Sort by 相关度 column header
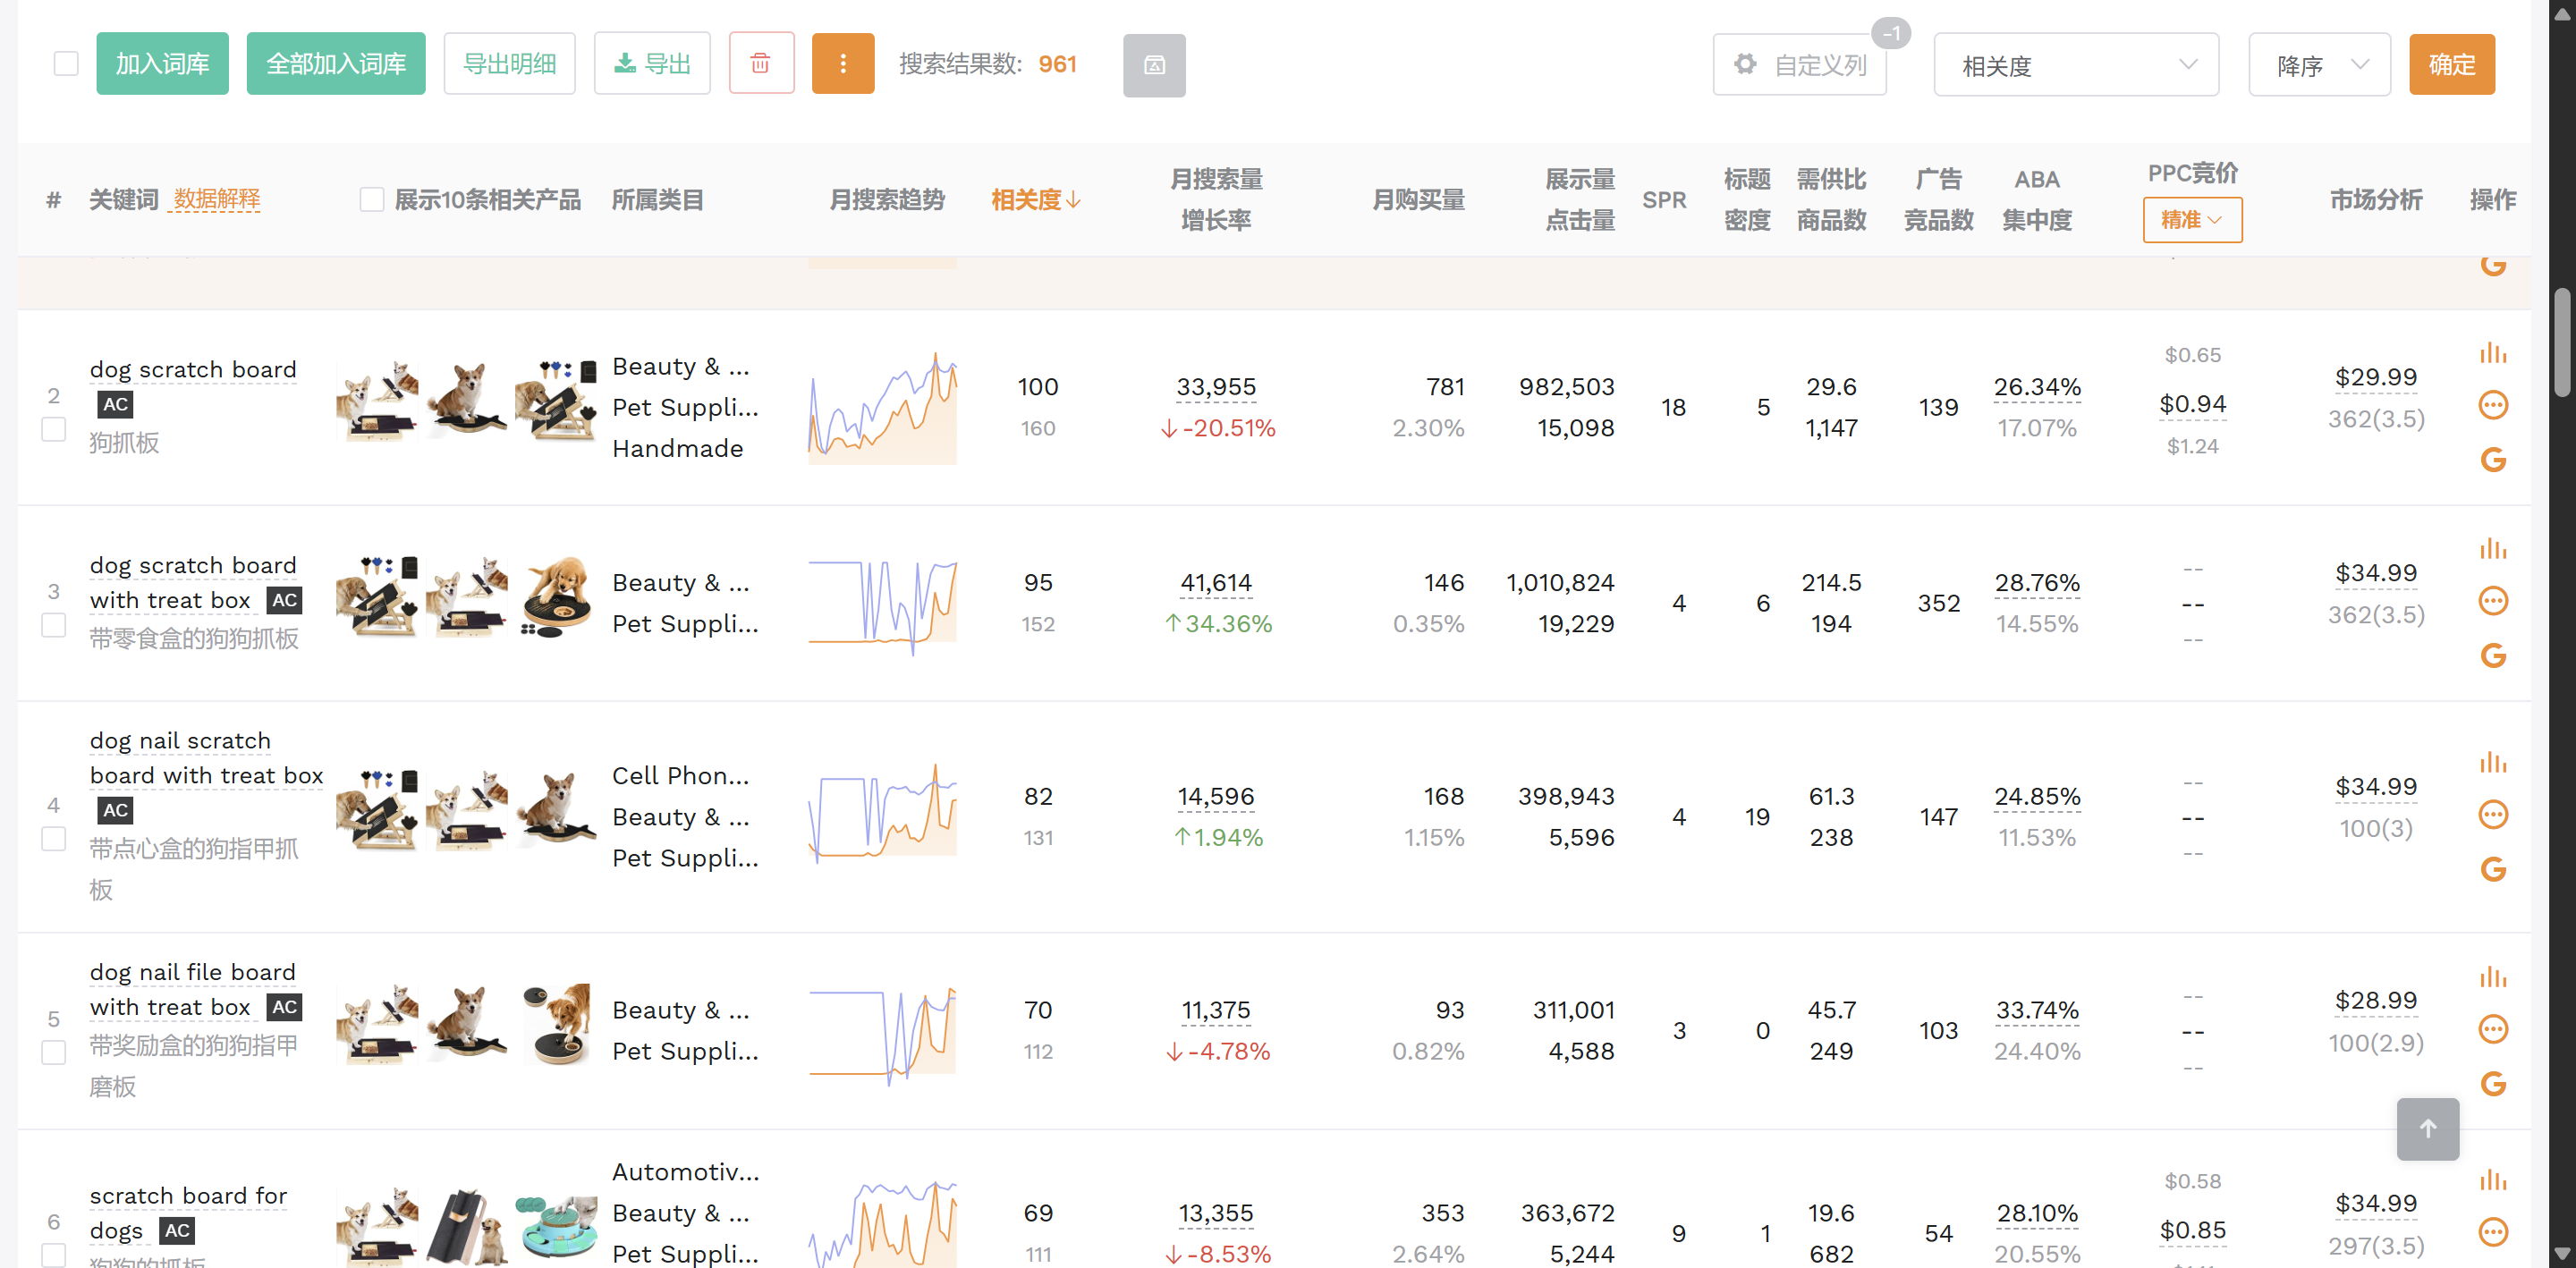Viewport: 2576px width, 1268px height. pos(1036,200)
